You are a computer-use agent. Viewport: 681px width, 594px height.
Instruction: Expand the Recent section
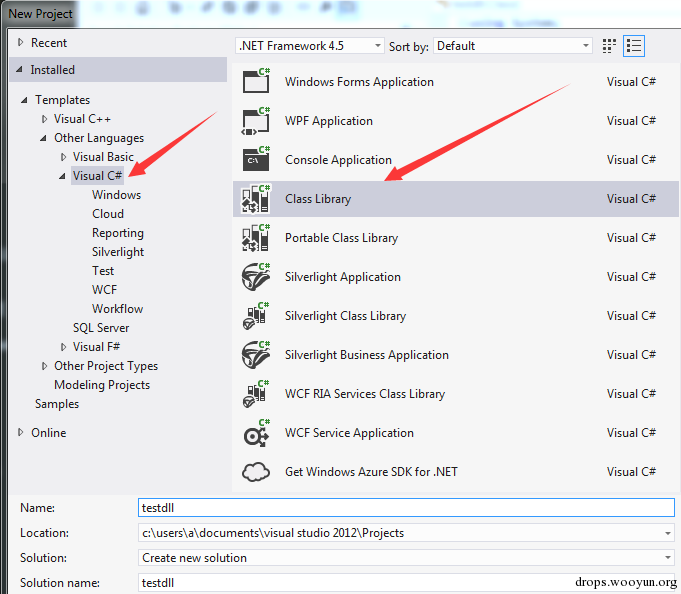(x=20, y=42)
